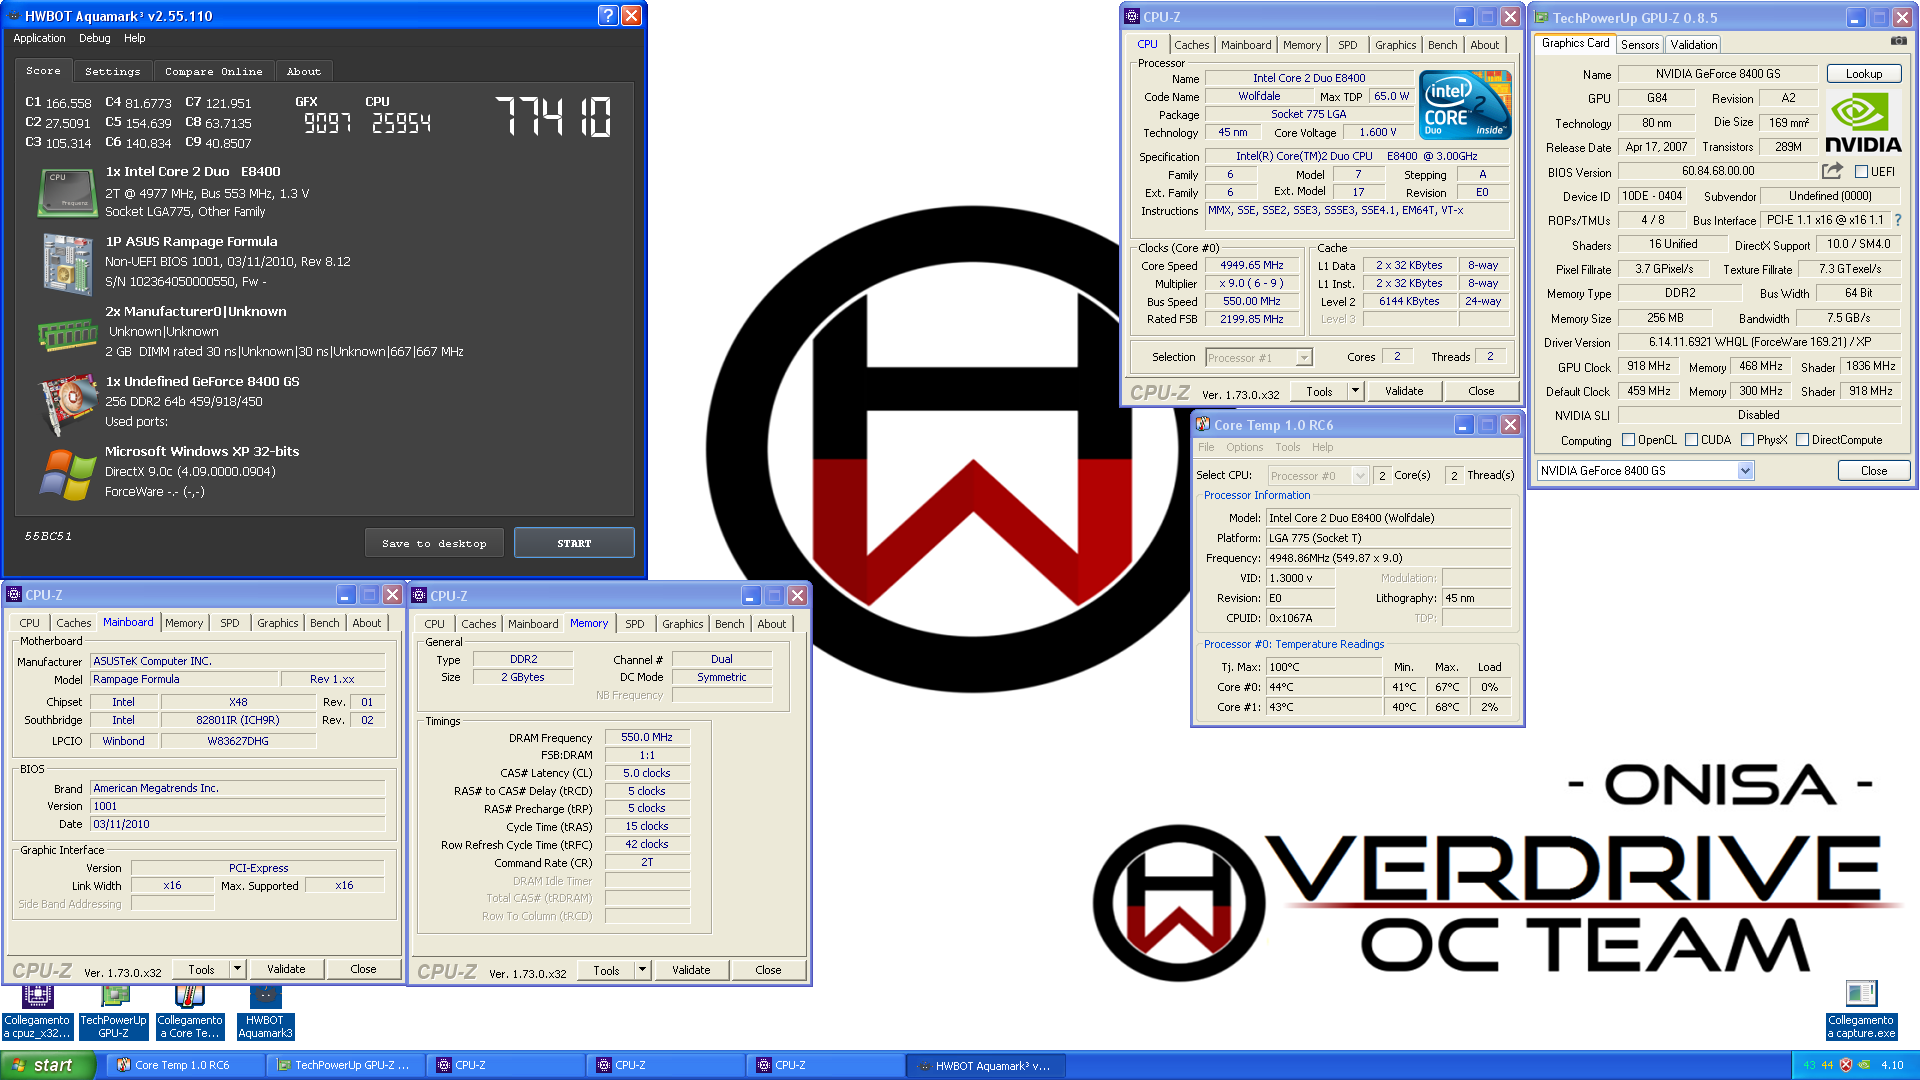
Task: Click Aquamark title bar help question icon
Action: click(x=608, y=15)
